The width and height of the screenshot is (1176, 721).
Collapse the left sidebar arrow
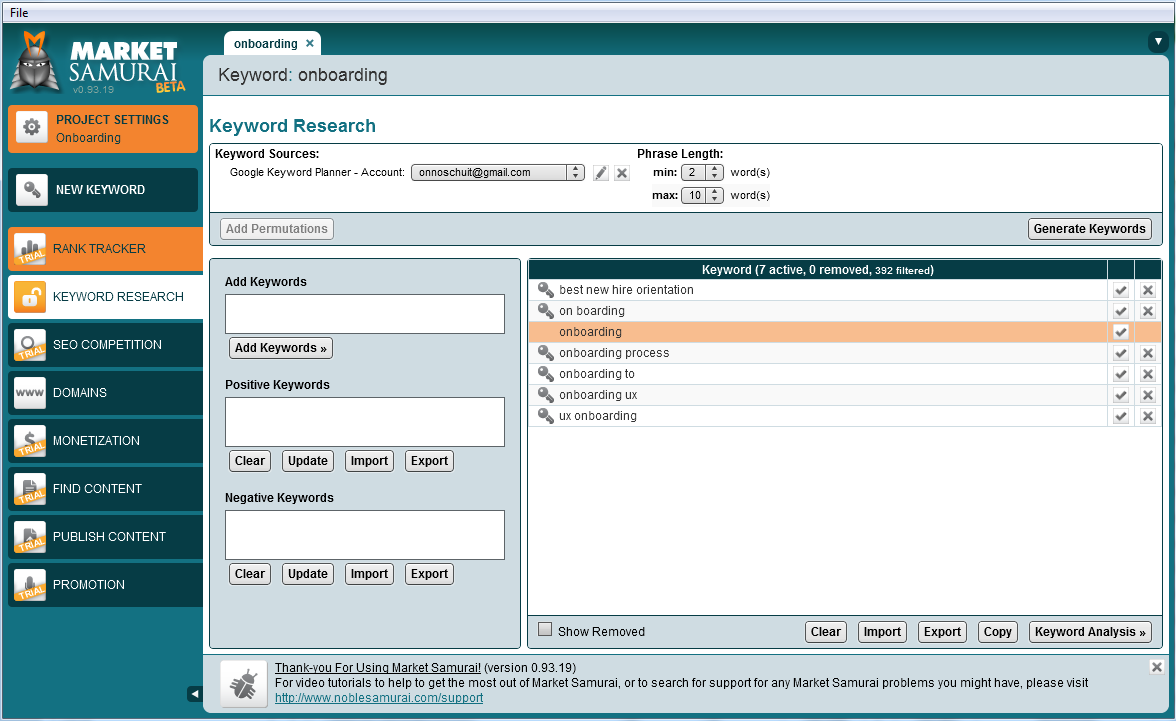[x=195, y=694]
